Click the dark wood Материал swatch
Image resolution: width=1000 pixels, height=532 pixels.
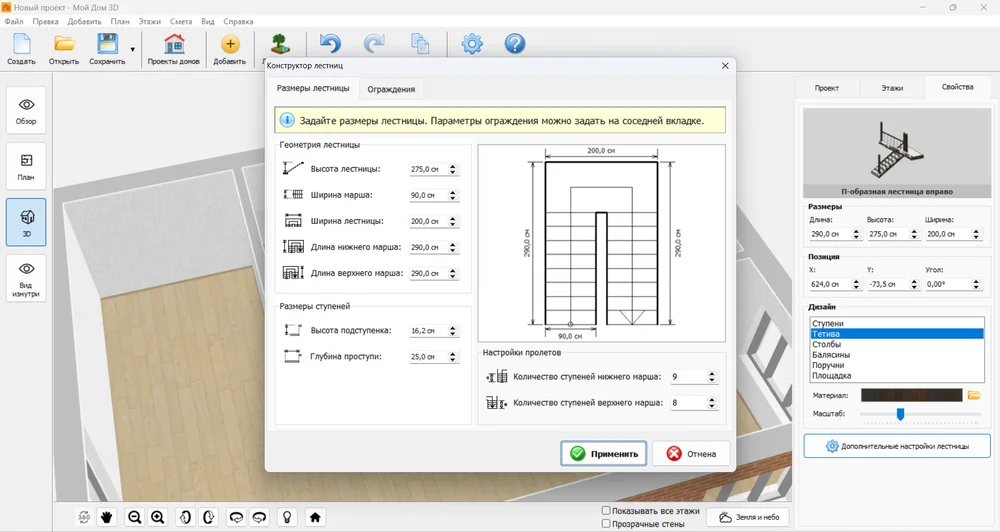click(x=911, y=395)
